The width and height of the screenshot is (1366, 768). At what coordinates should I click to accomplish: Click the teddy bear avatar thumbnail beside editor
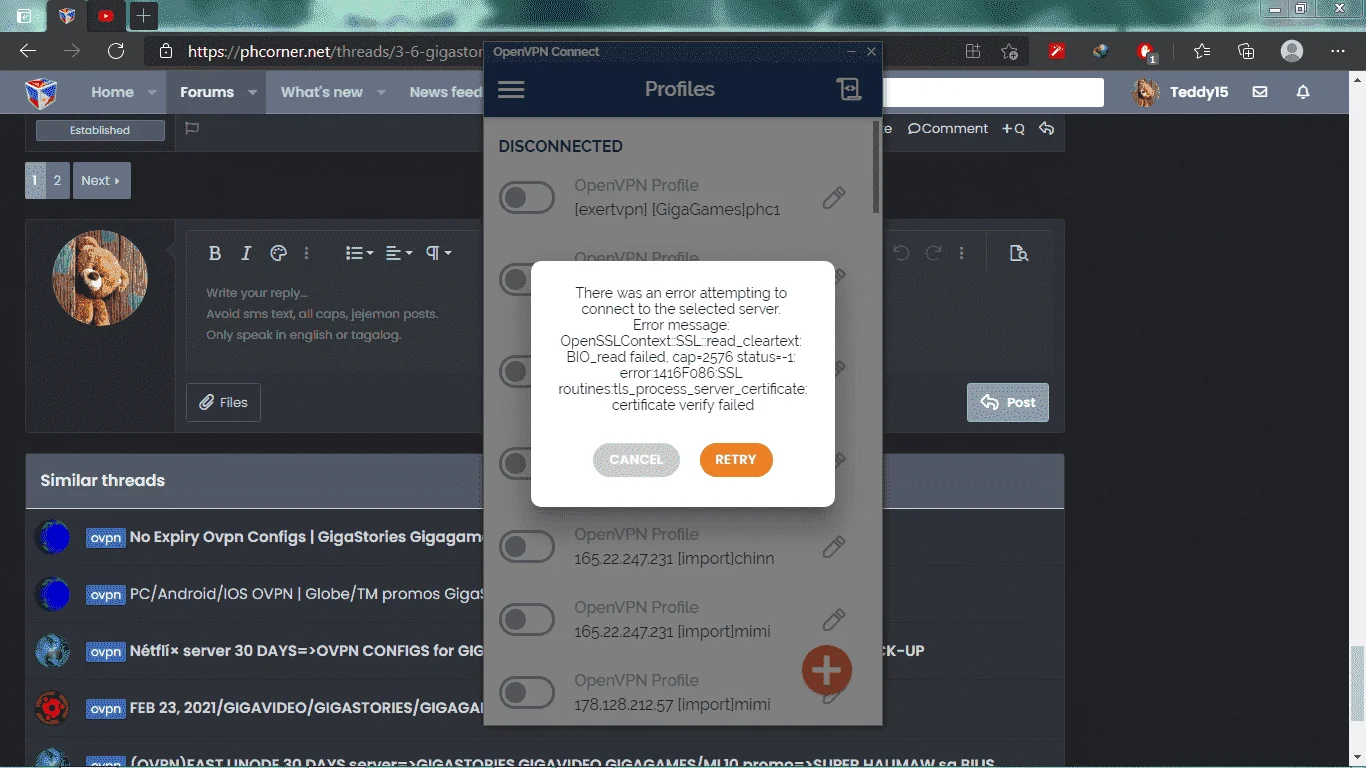100,278
